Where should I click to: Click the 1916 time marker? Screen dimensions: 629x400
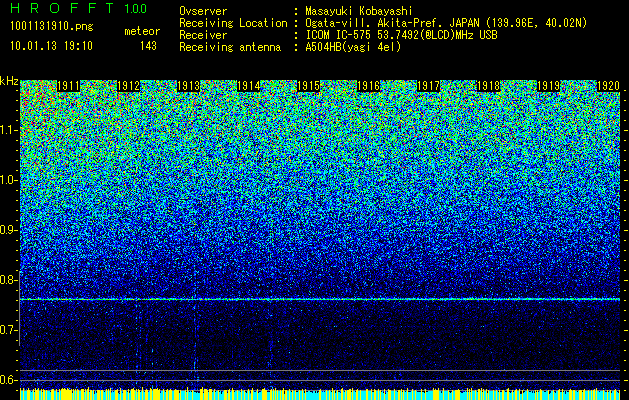click(369, 86)
